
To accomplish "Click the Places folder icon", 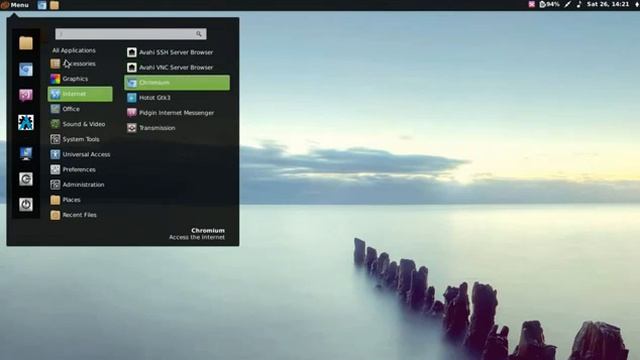I will [55, 200].
